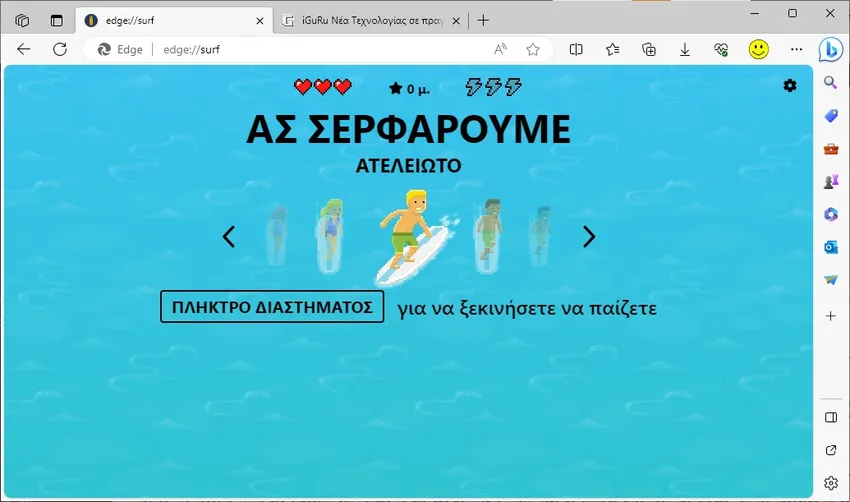Open the surf game settings gear

[790, 85]
